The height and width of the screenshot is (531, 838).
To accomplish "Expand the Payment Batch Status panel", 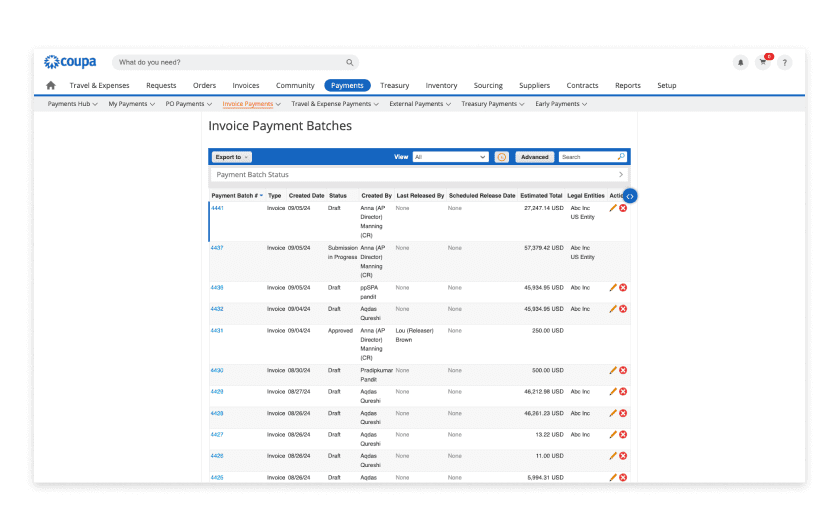I will [620, 175].
